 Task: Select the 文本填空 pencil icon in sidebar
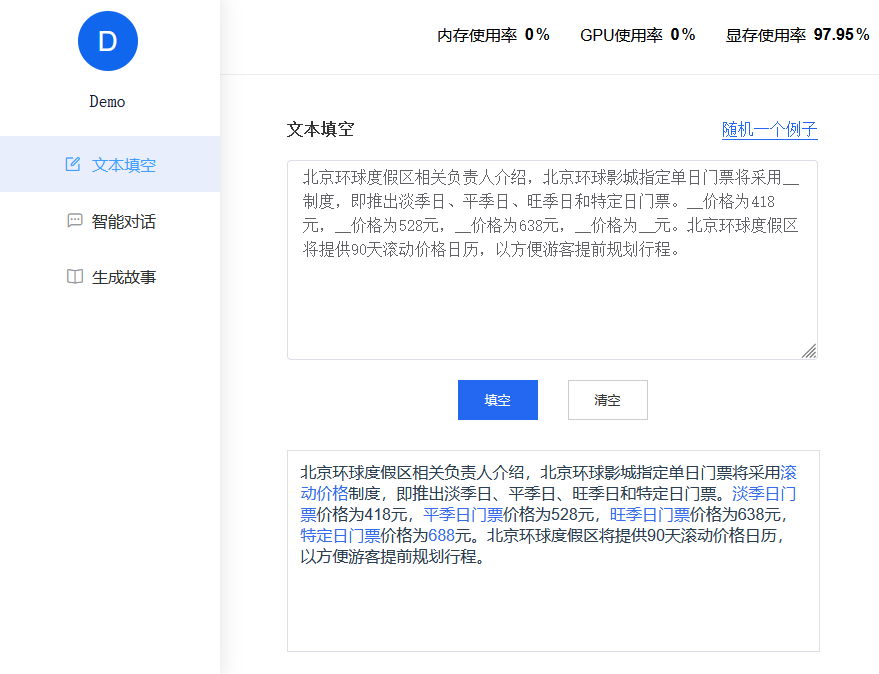[71, 164]
